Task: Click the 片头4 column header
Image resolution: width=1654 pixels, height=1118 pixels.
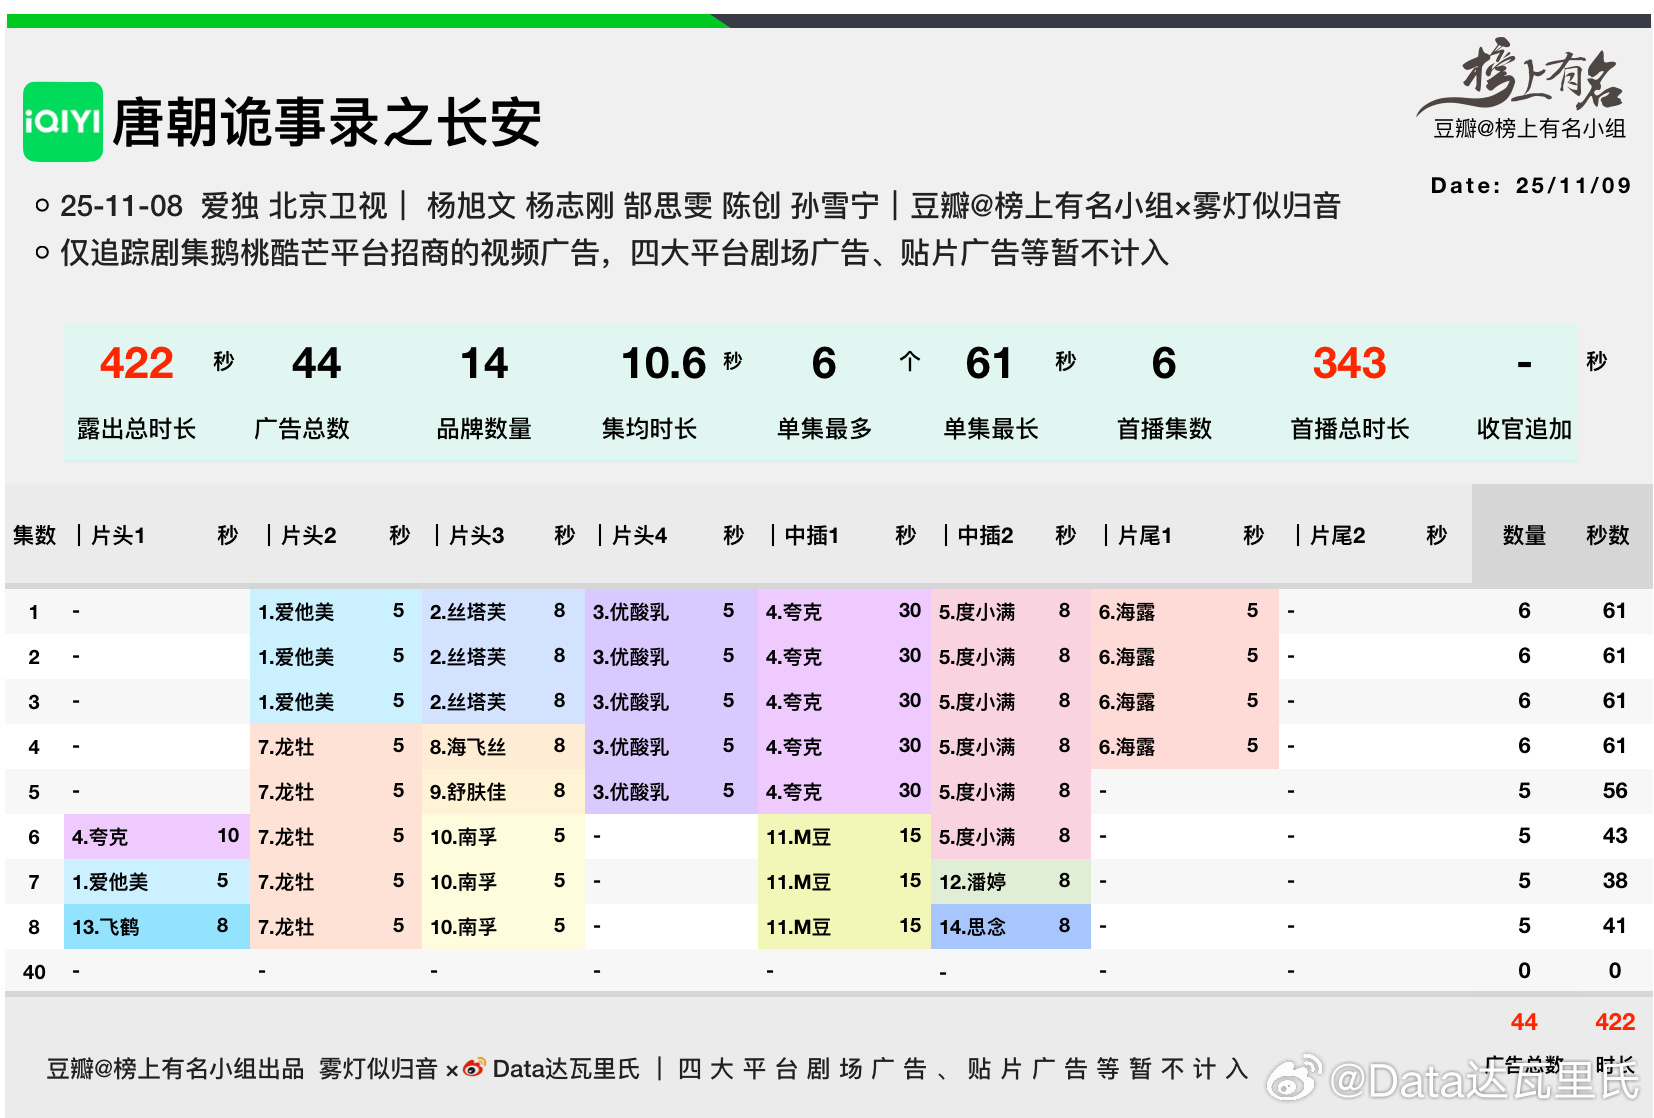Action: pos(639,535)
